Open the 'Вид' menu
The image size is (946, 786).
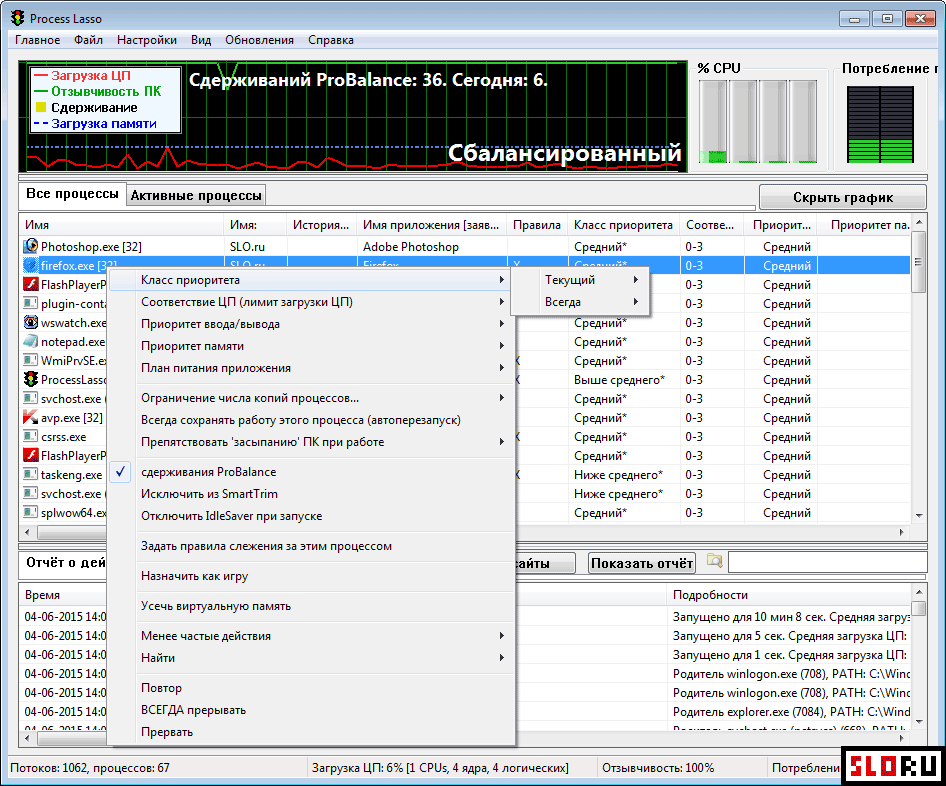(201, 40)
